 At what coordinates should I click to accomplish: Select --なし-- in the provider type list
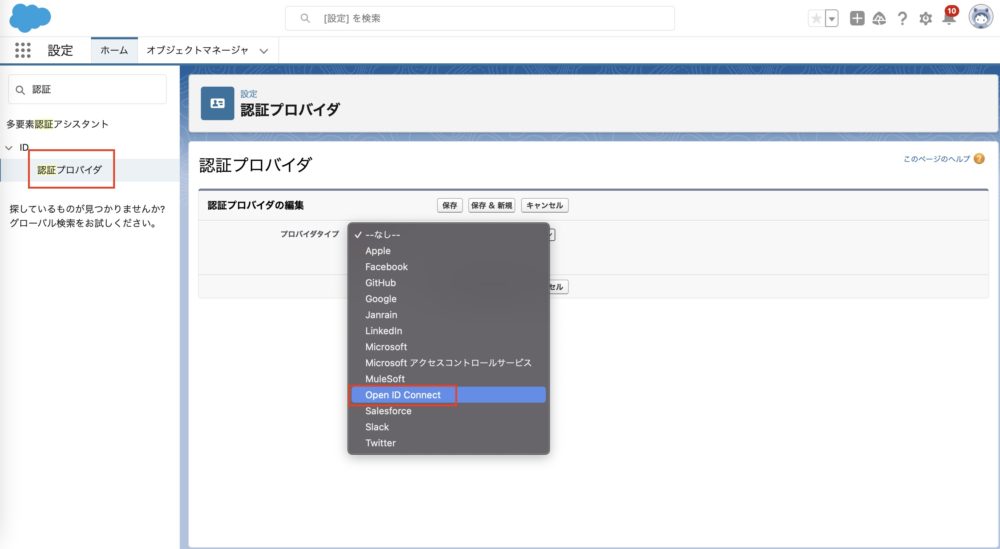click(448, 235)
